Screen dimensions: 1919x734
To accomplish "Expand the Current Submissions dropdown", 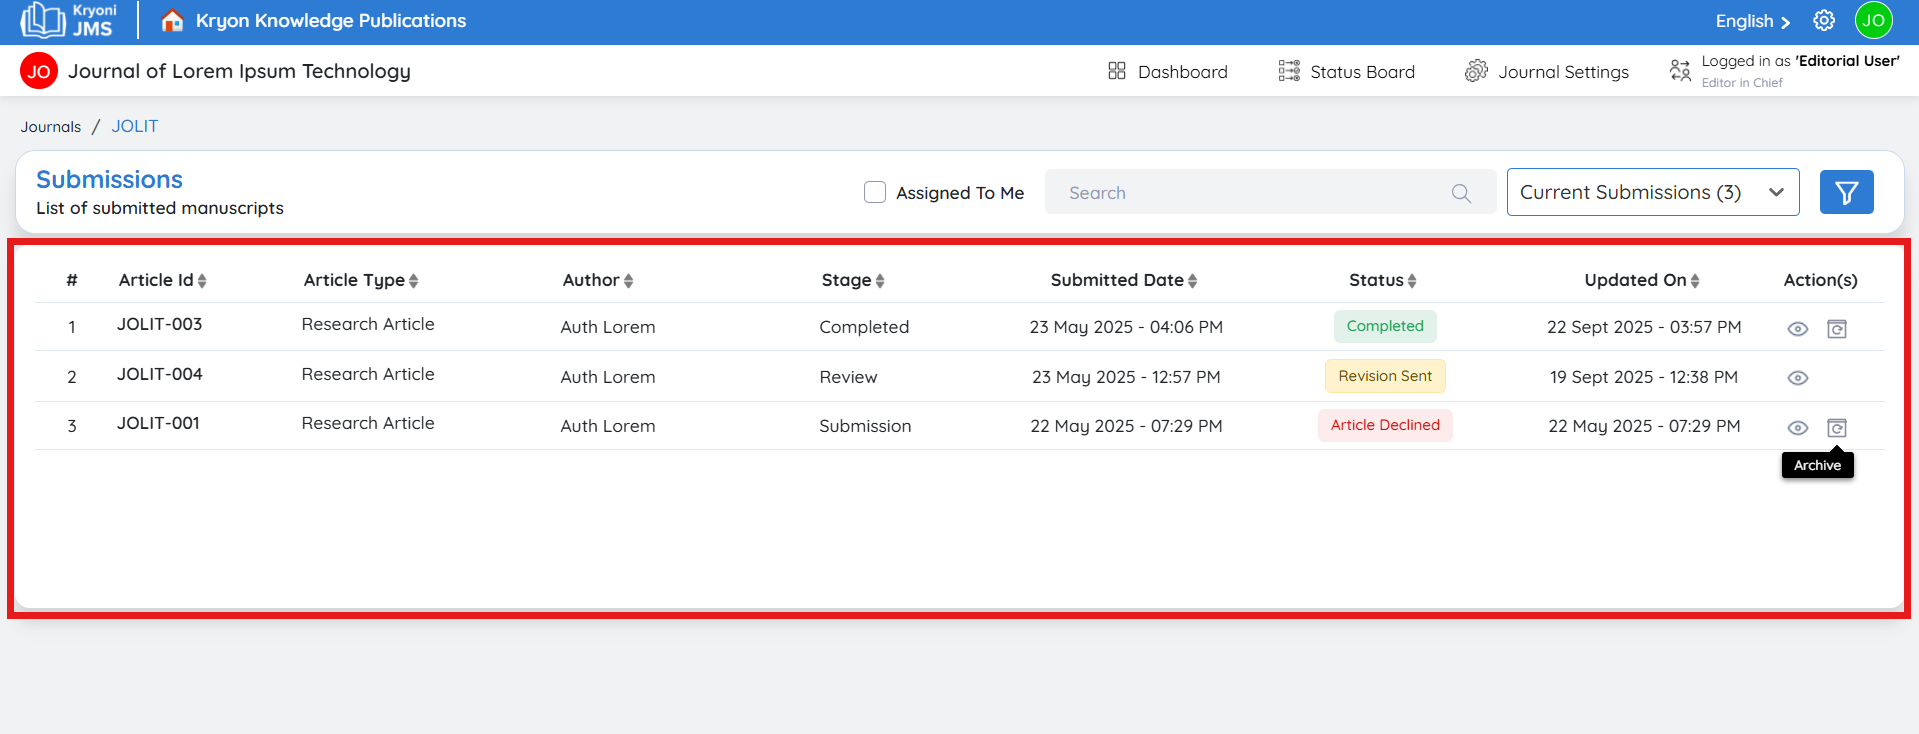I will [x=1652, y=192].
